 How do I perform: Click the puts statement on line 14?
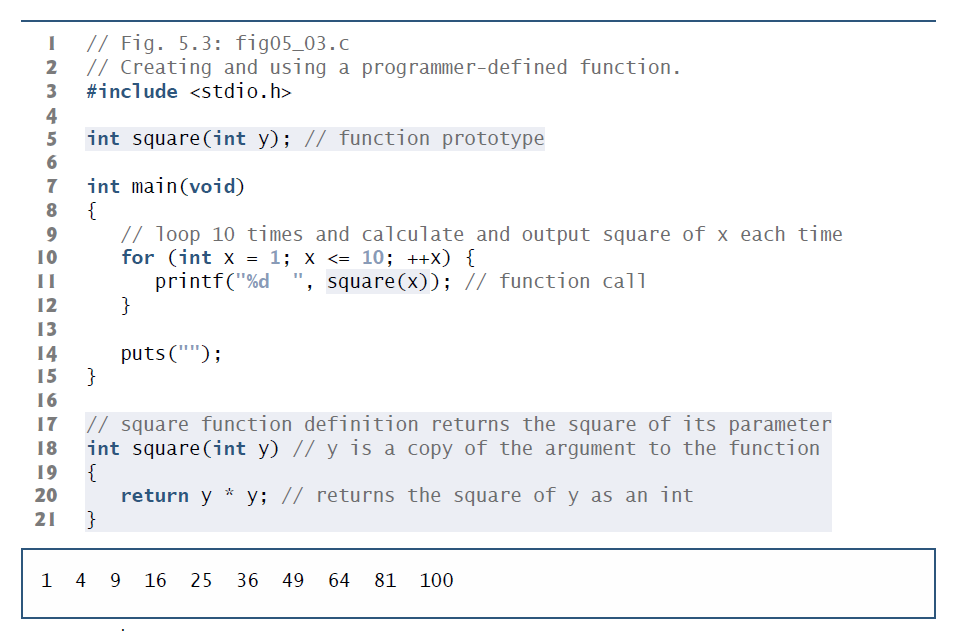click(171, 354)
